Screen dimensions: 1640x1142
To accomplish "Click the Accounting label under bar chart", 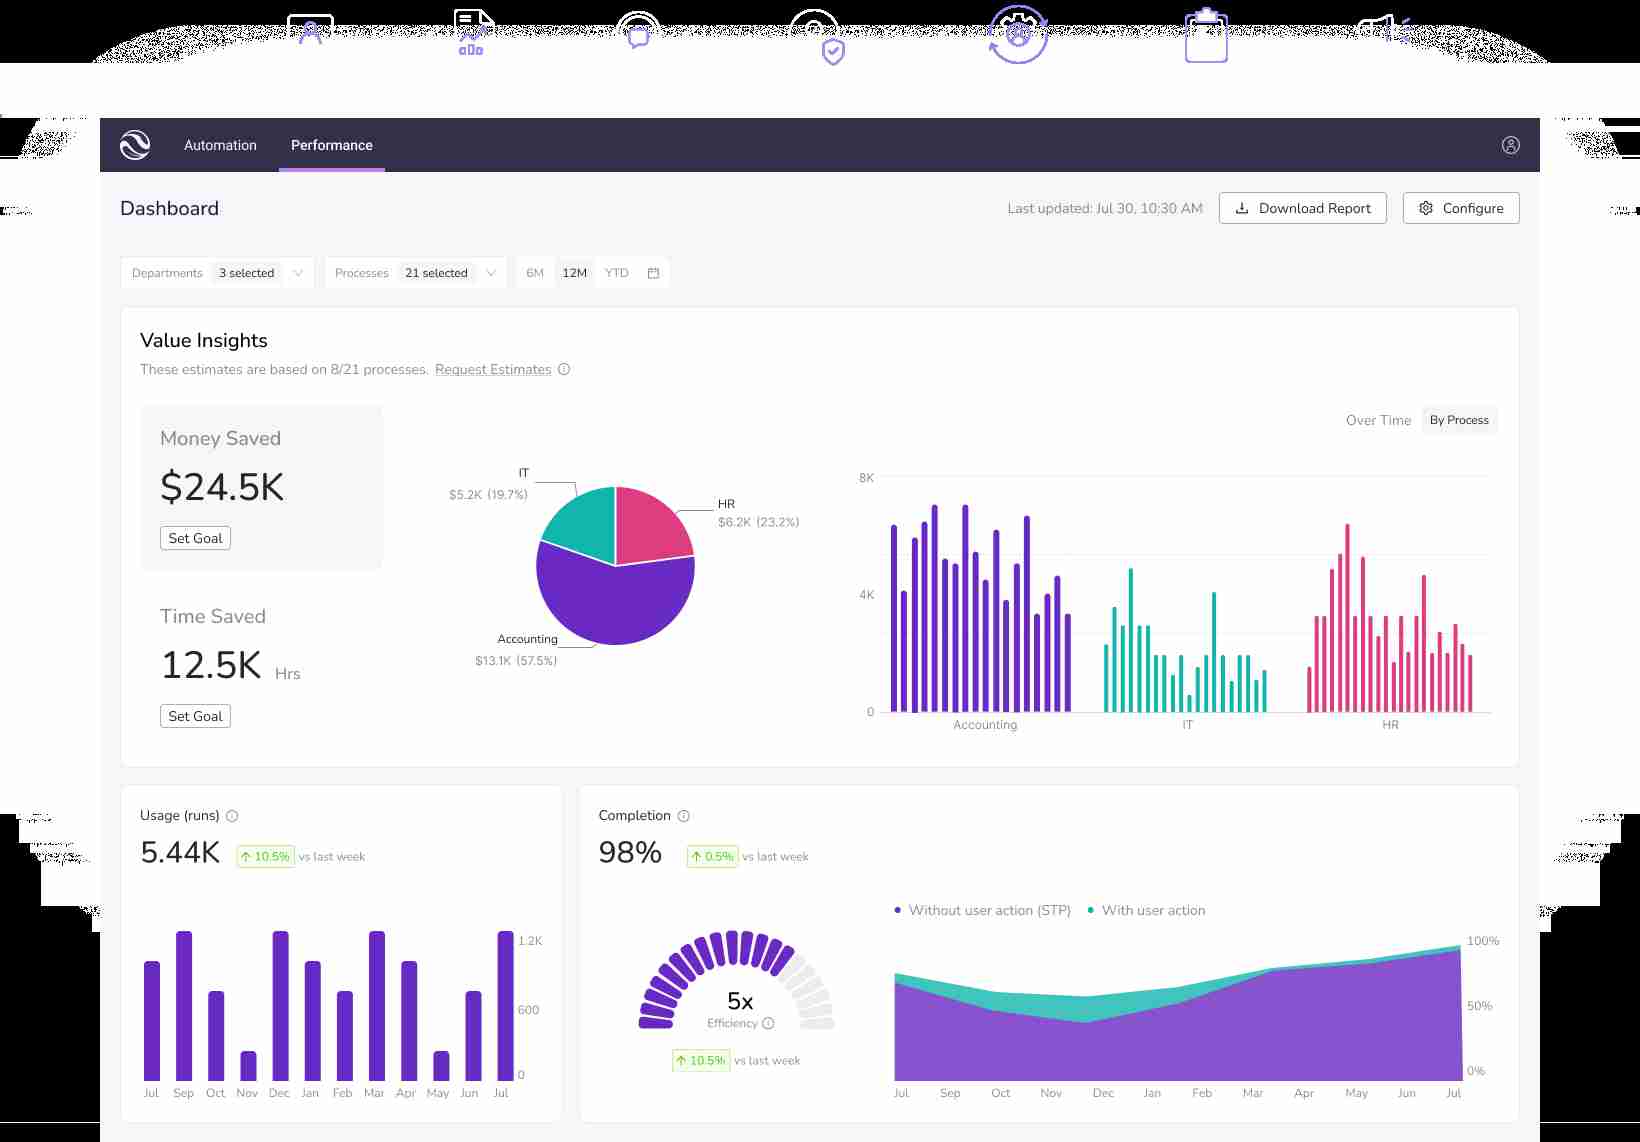I will (985, 725).
